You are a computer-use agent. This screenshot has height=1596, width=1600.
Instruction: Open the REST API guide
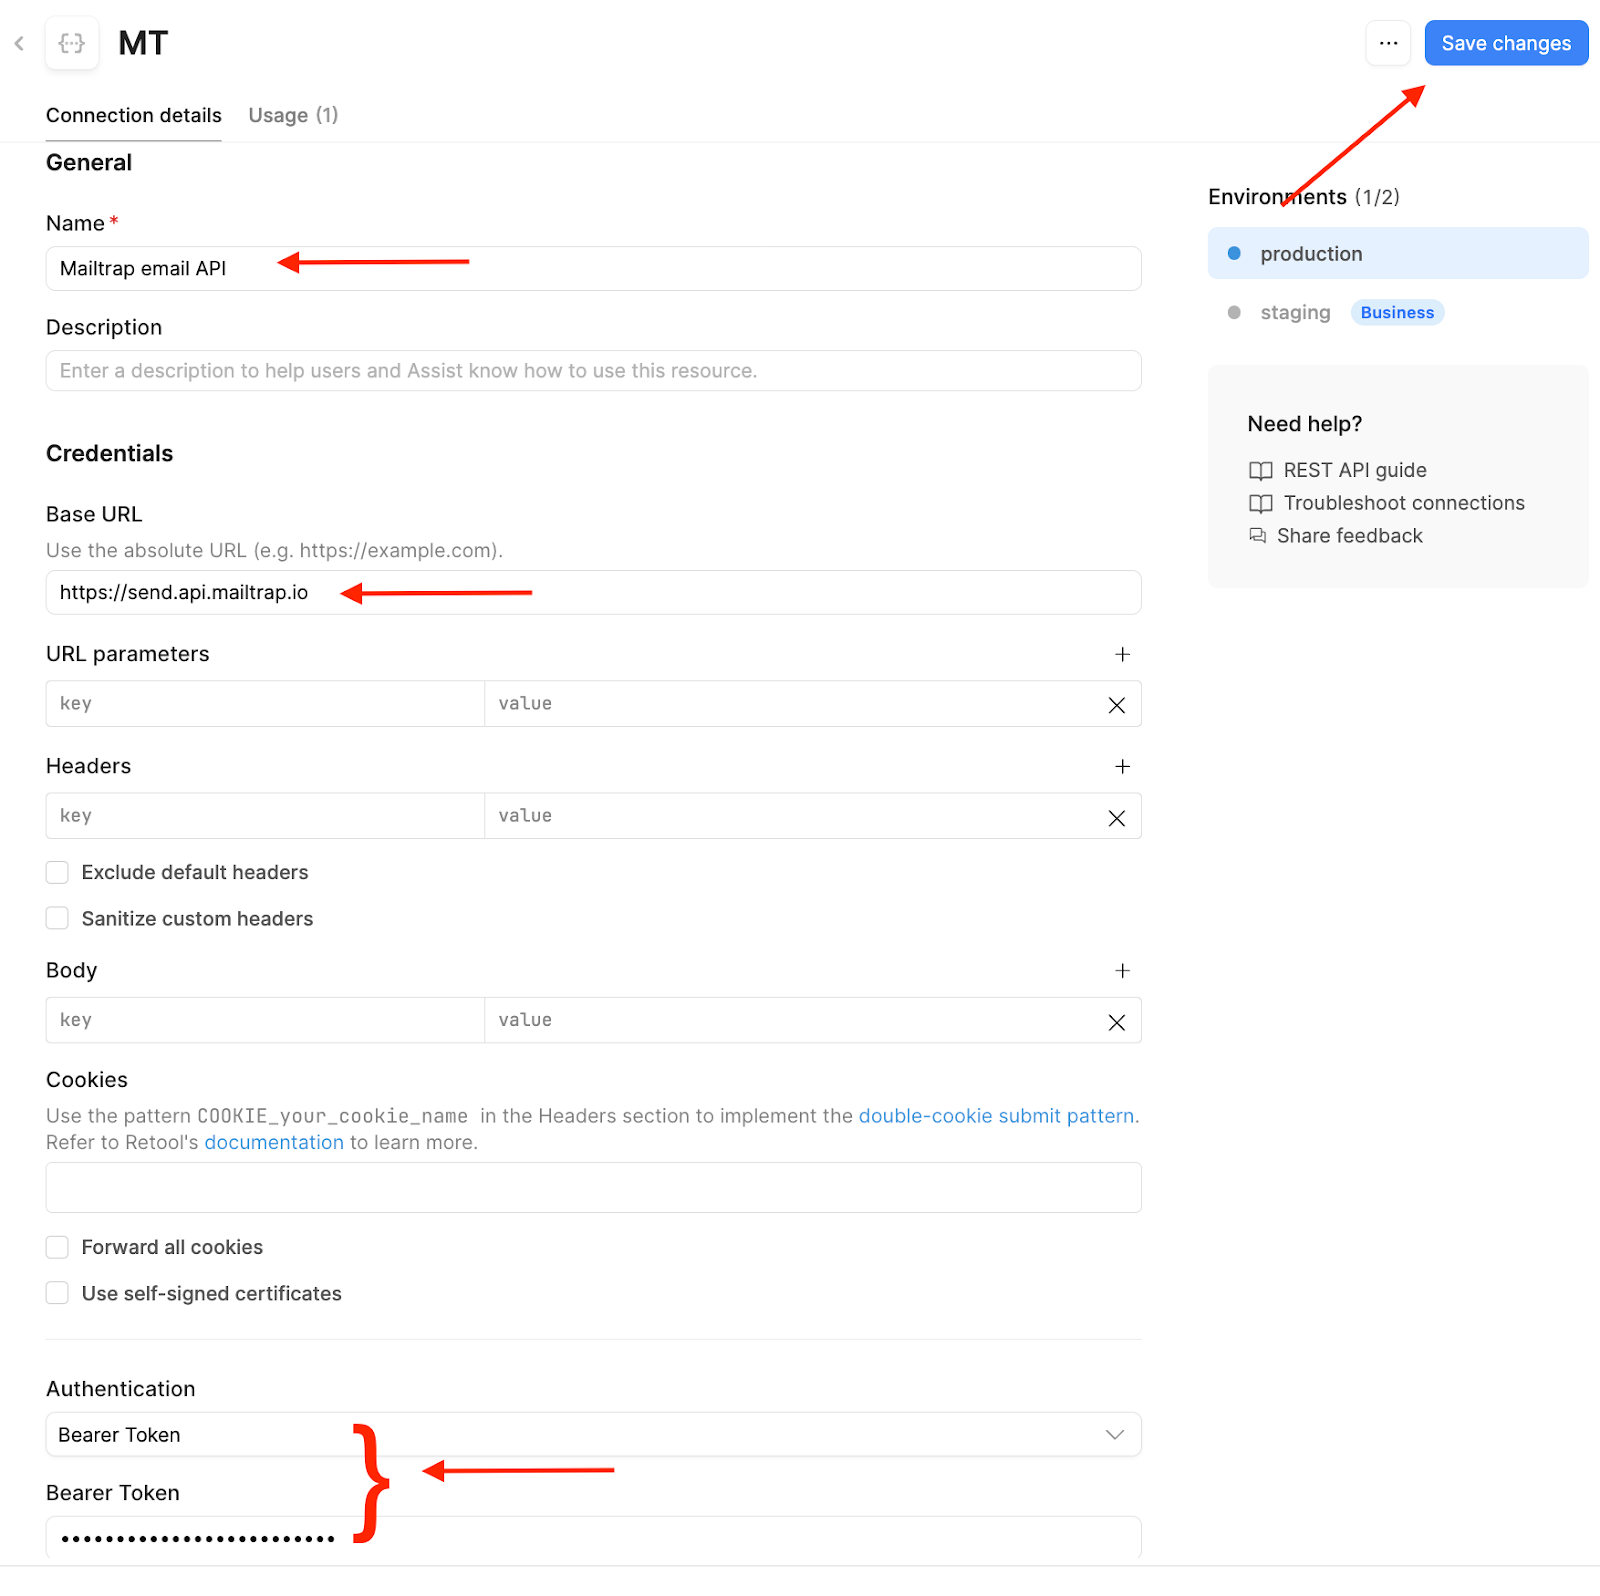click(1354, 469)
